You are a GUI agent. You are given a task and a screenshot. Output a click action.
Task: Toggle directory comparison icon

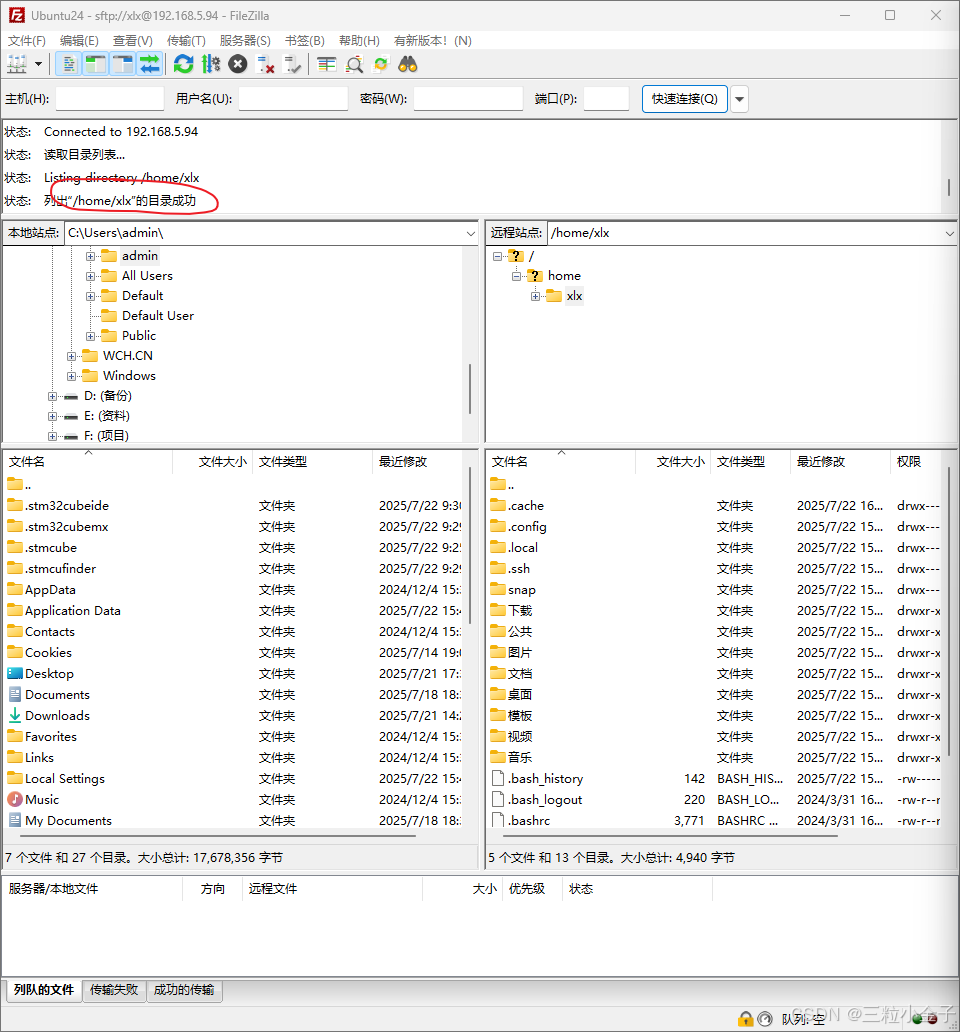355,64
